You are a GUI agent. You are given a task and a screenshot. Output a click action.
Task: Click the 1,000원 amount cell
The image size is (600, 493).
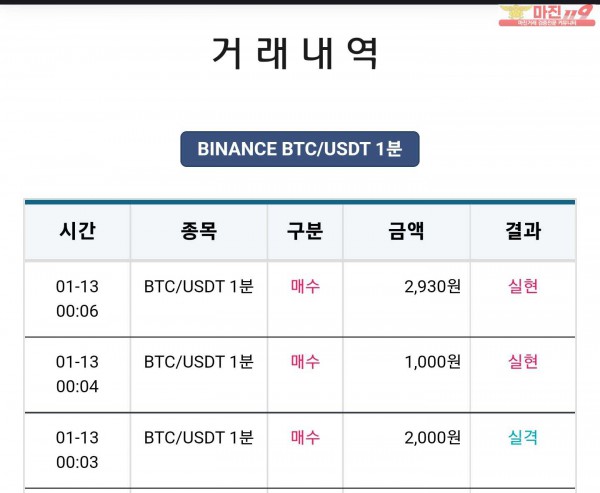(x=432, y=362)
